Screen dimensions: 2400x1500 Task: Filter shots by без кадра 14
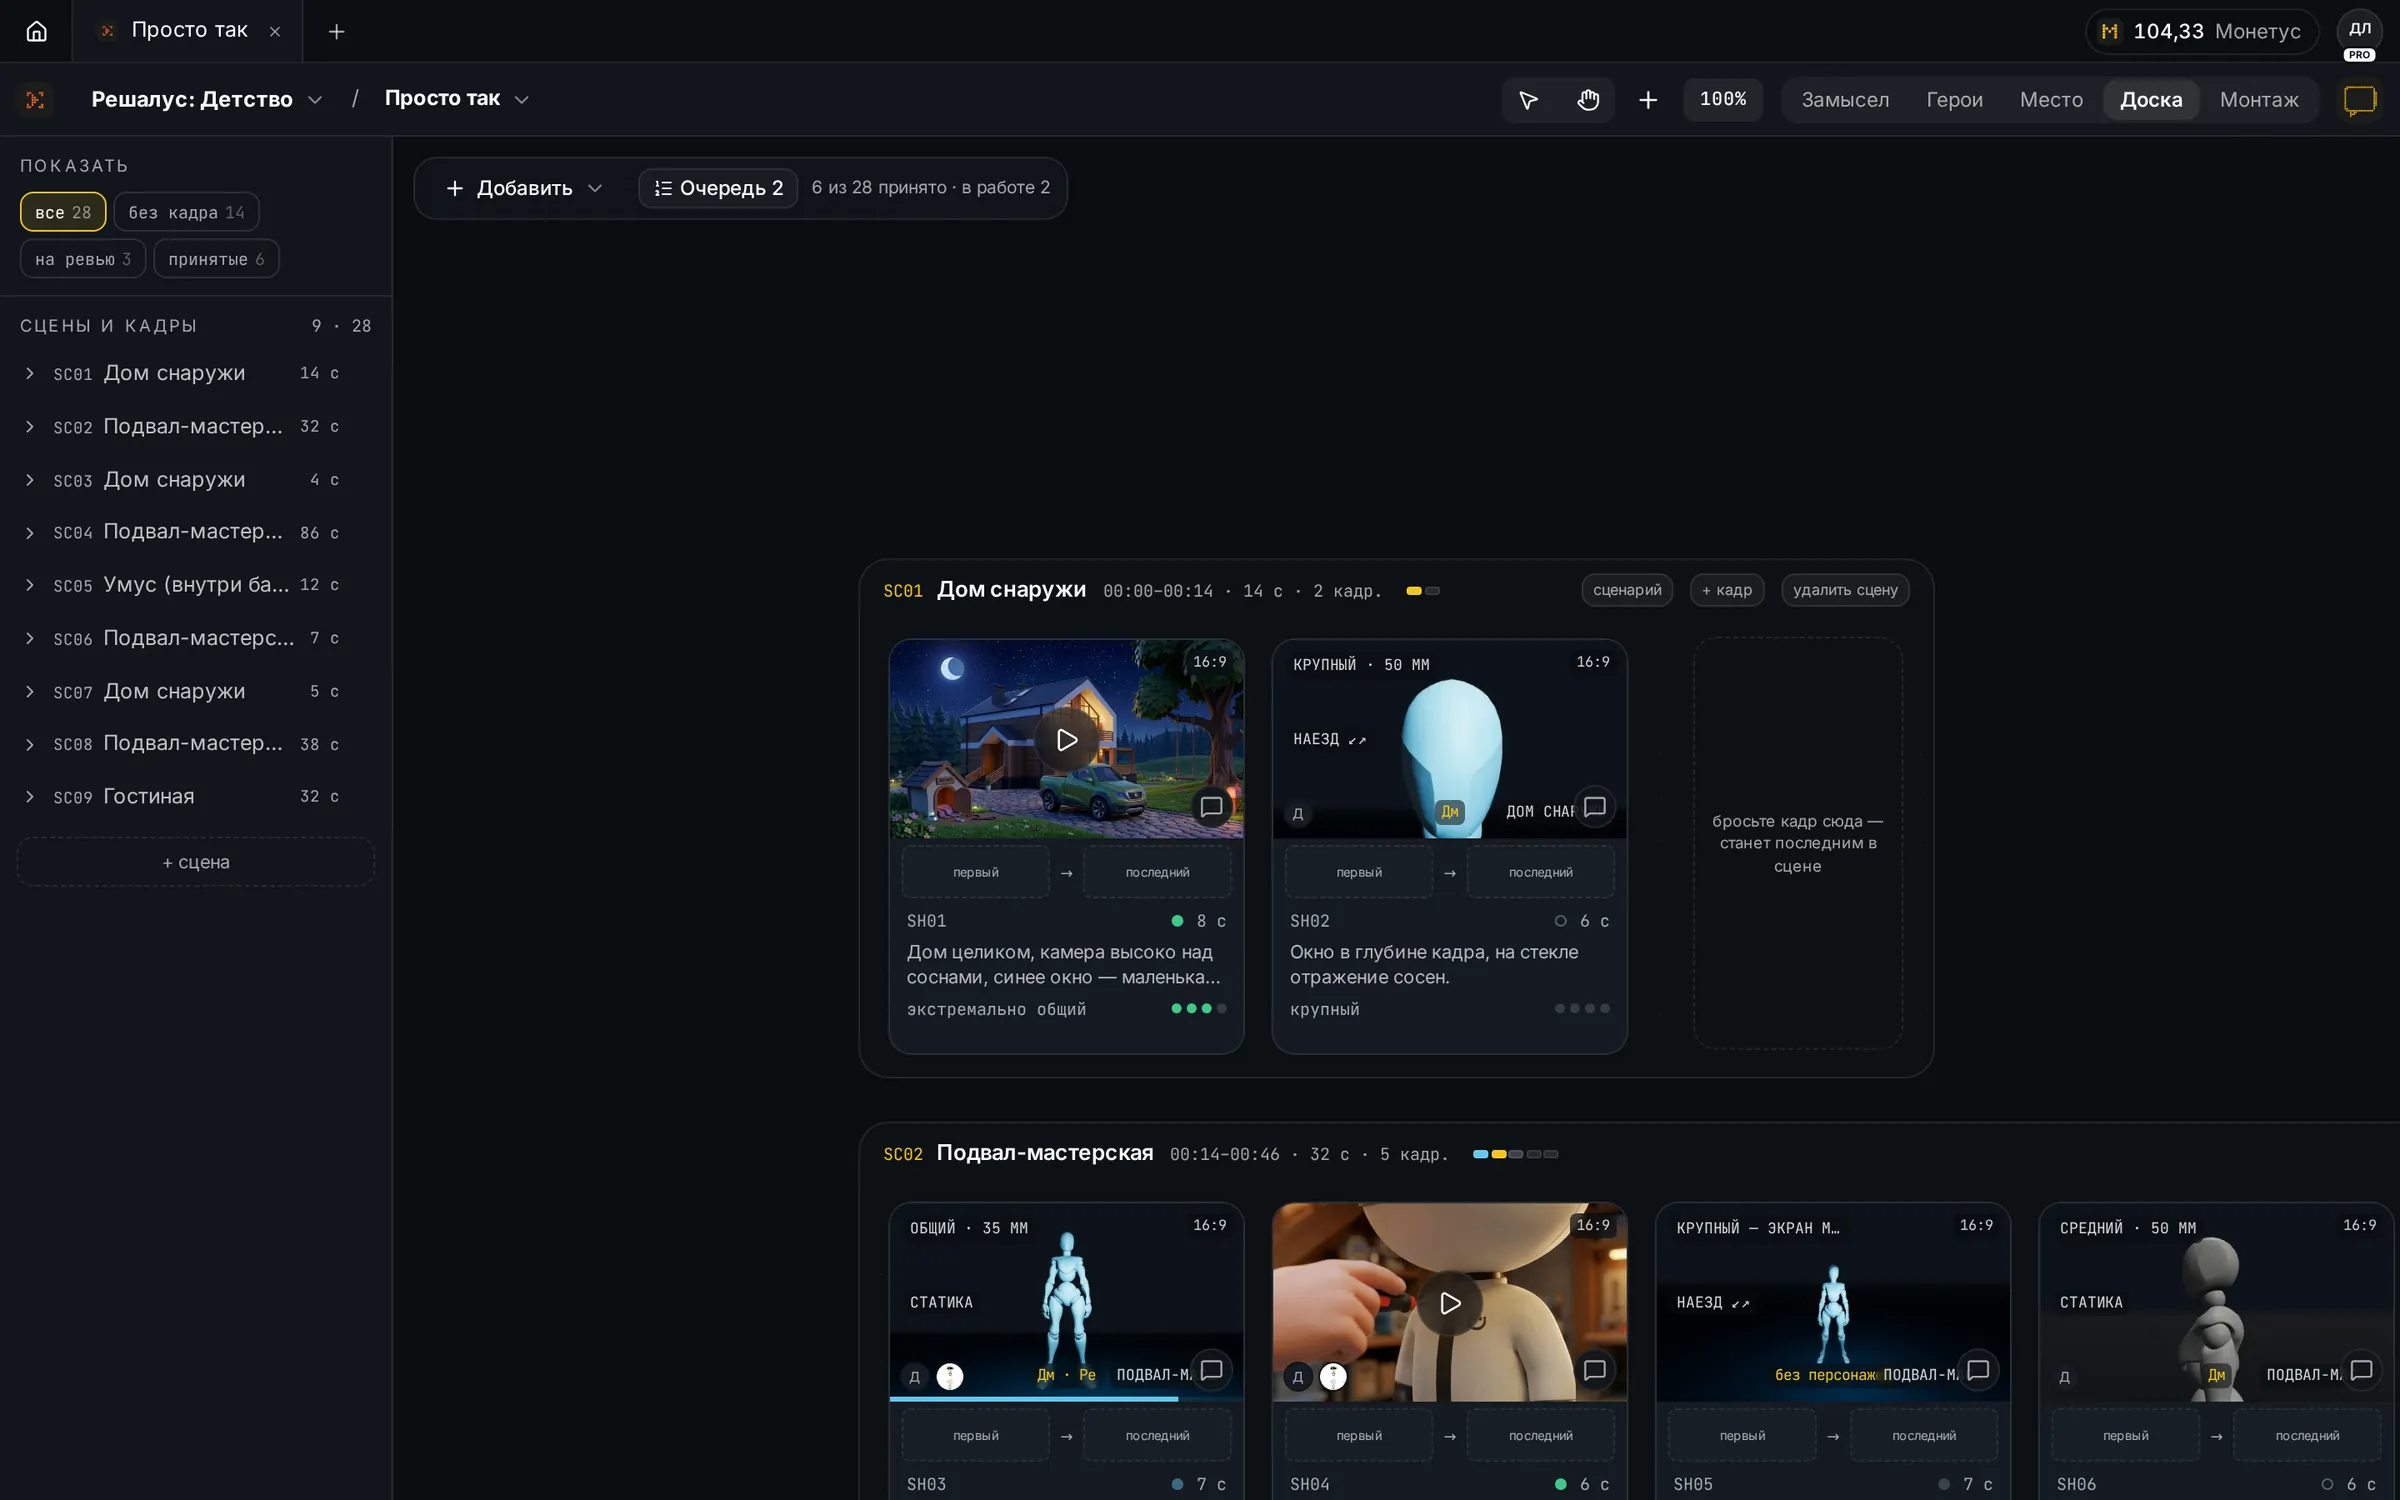(186, 212)
